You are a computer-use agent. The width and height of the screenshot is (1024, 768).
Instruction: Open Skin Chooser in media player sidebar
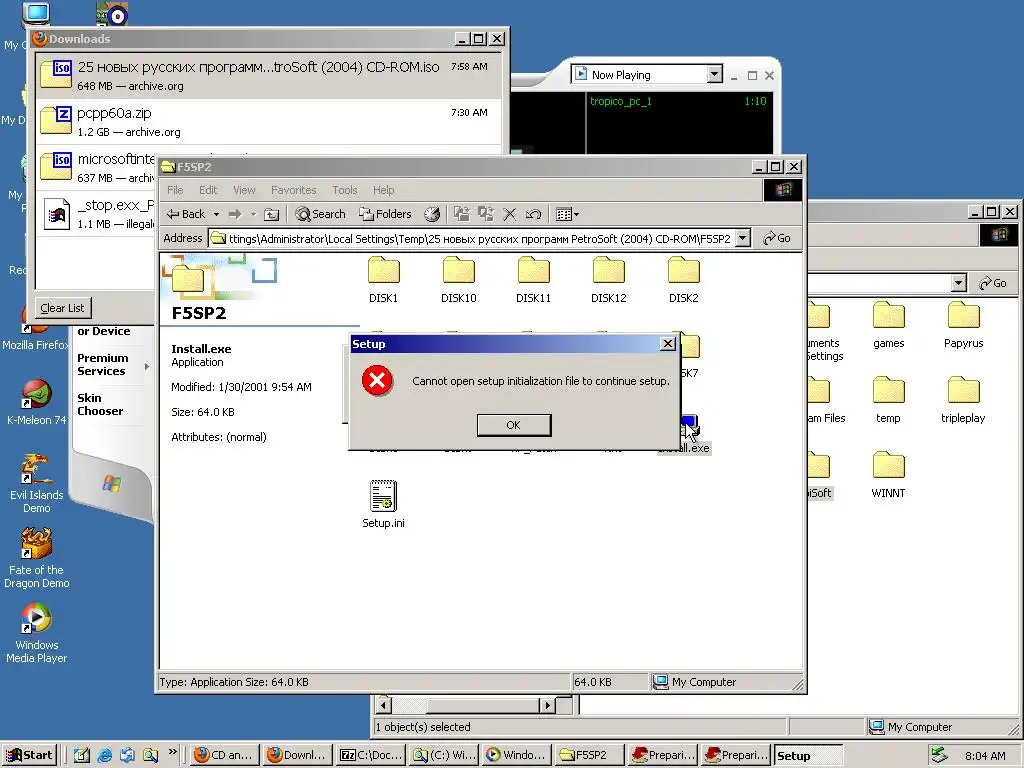100,404
